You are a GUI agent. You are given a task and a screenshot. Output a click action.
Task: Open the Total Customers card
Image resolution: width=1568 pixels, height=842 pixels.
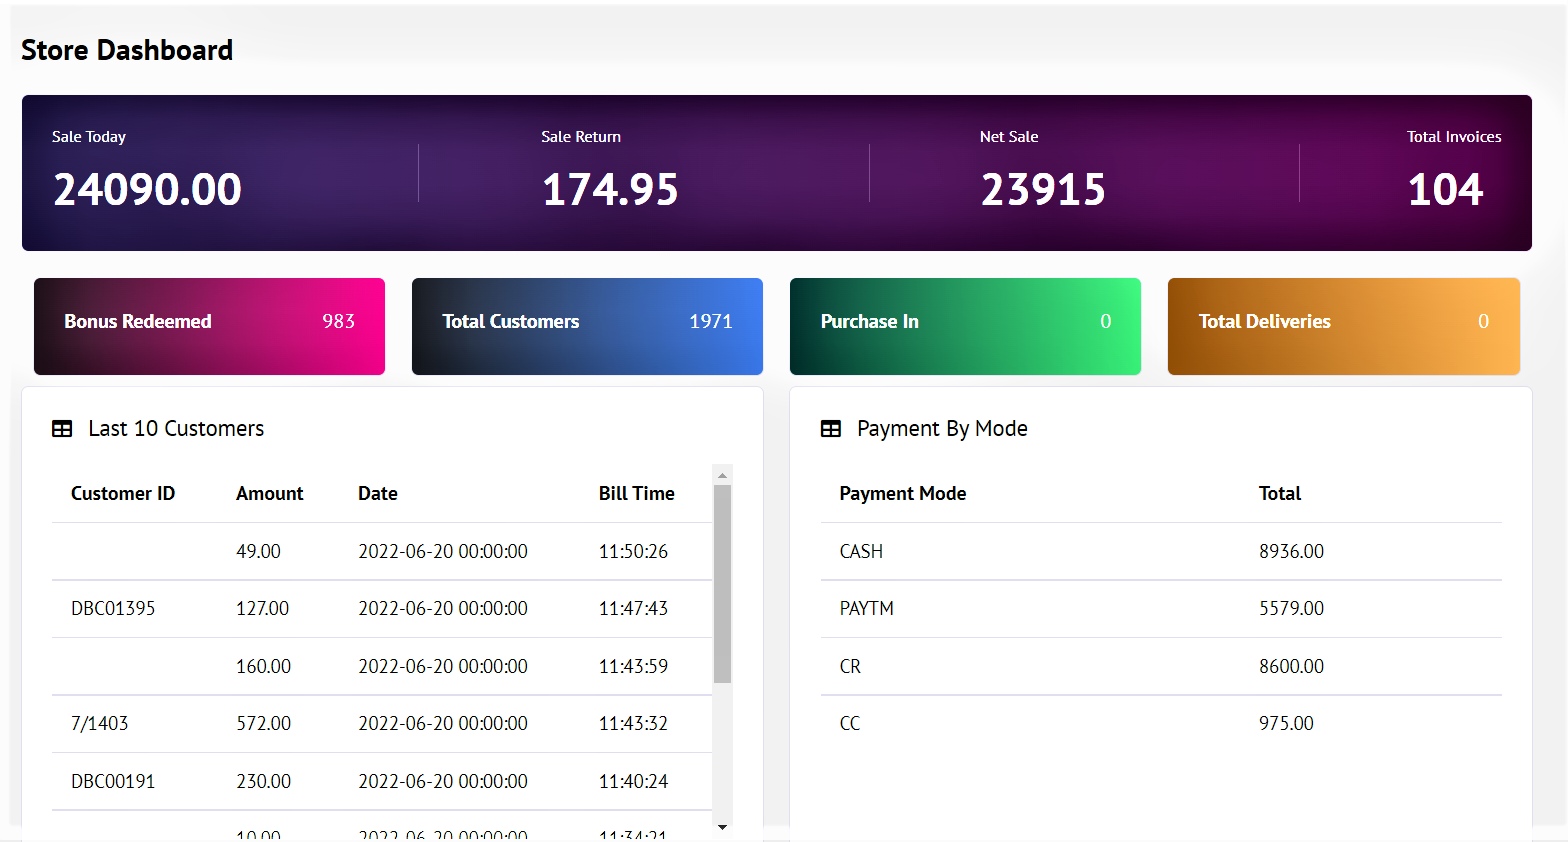point(587,326)
